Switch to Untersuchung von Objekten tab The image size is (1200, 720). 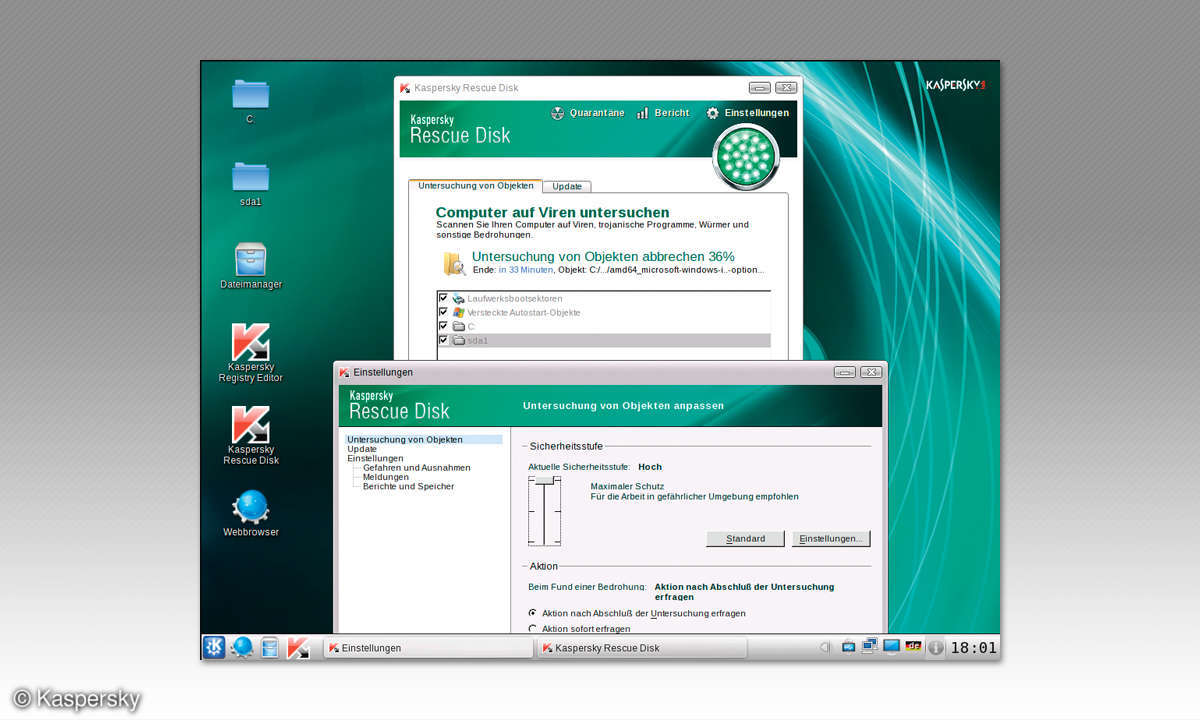click(x=476, y=186)
